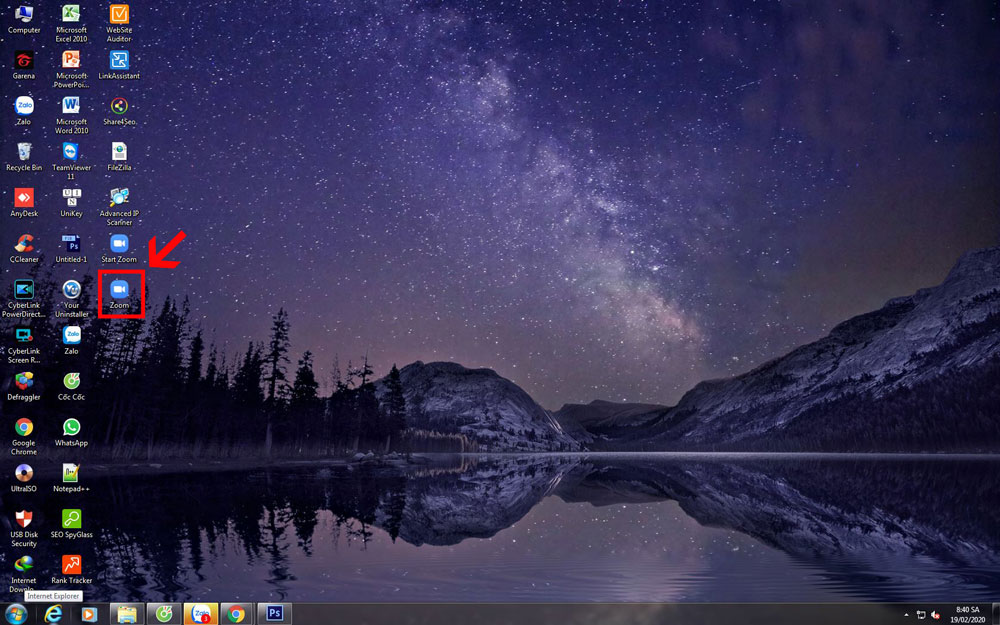Viewport: 1000px width, 625px height.
Task: Click the Garena desktop icon
Action: [x=24, y=61]
